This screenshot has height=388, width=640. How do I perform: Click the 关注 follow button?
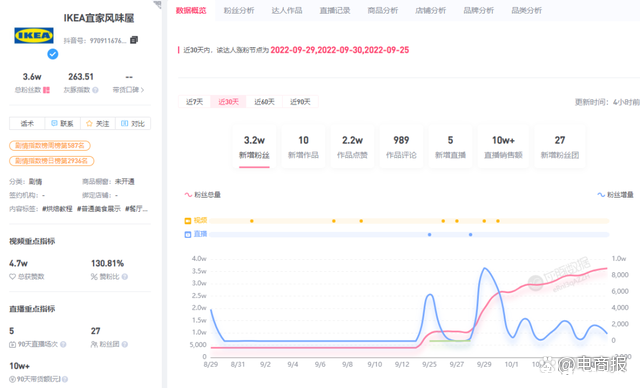pyautogui.click(x=98, y=124)
